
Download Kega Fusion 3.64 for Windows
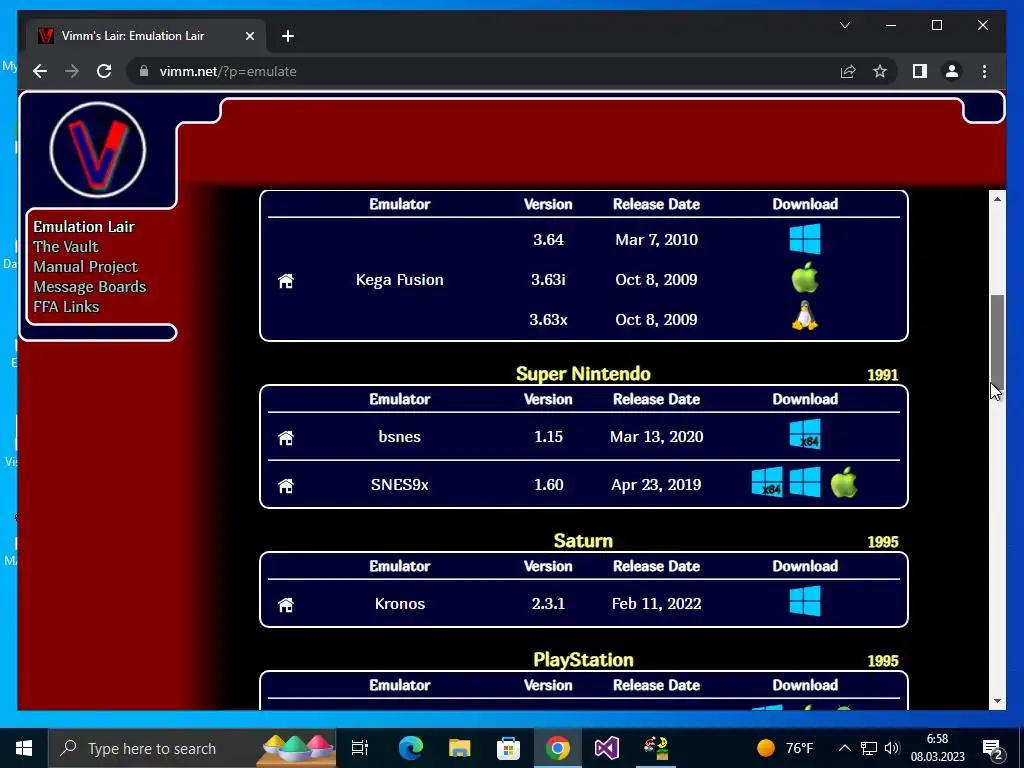tap(805, 240)
